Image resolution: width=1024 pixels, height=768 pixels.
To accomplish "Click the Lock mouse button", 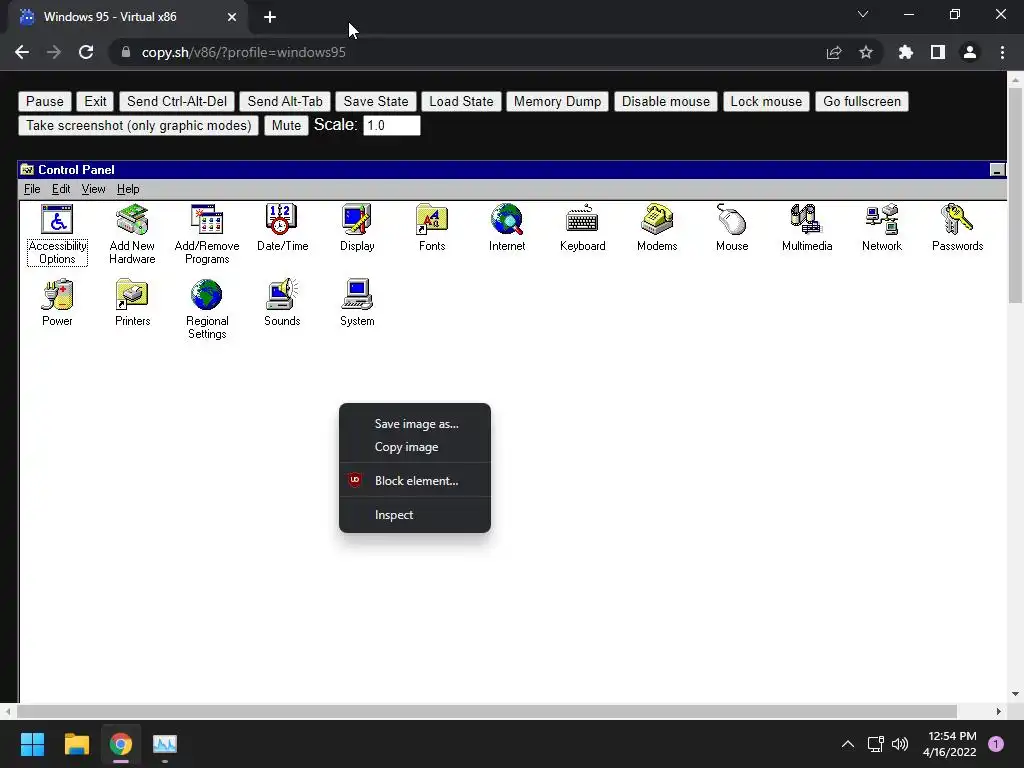I will click(x=766, y=101).
